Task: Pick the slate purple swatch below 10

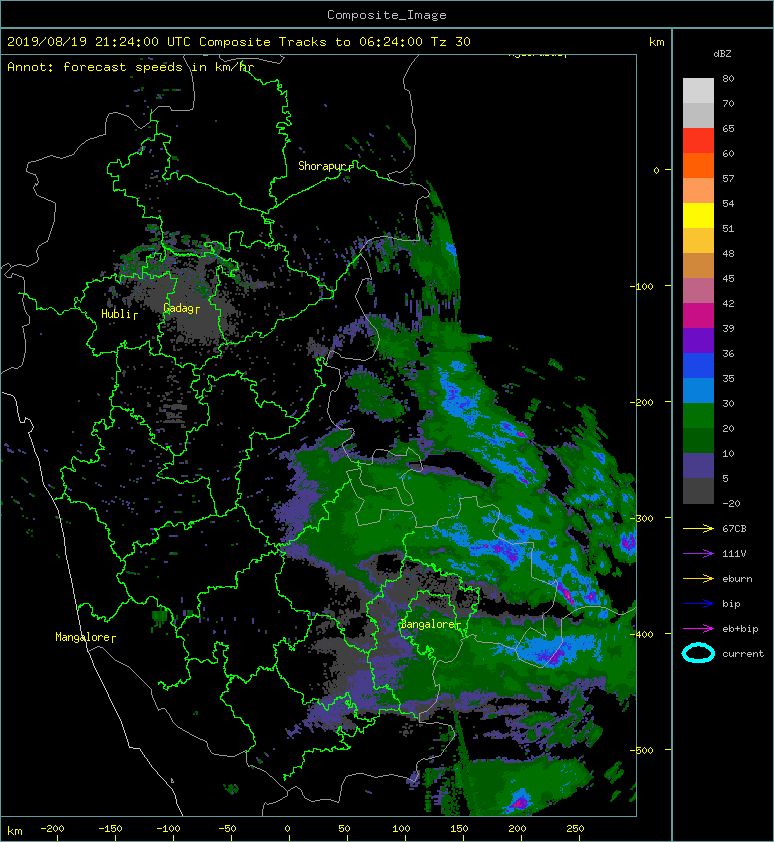Action: coord(698,466)
